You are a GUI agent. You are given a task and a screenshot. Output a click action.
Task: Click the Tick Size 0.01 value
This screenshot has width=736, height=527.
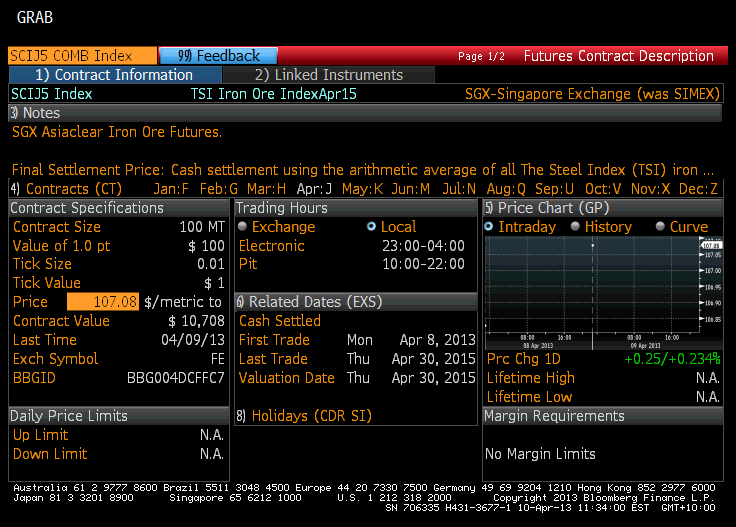(211, 264)
